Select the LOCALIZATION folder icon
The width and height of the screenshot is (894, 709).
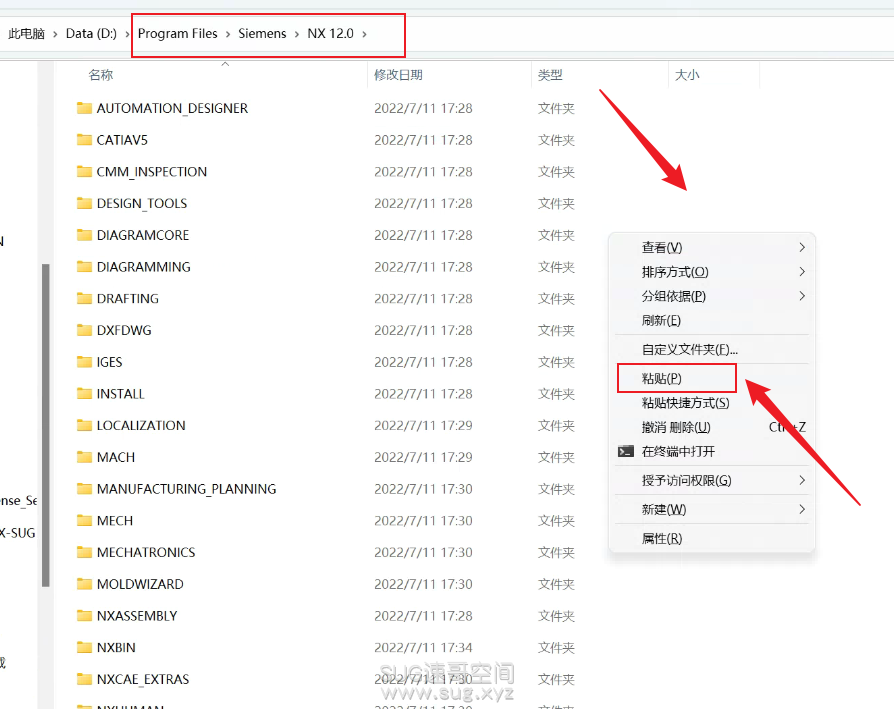click(x=84, y=425)
